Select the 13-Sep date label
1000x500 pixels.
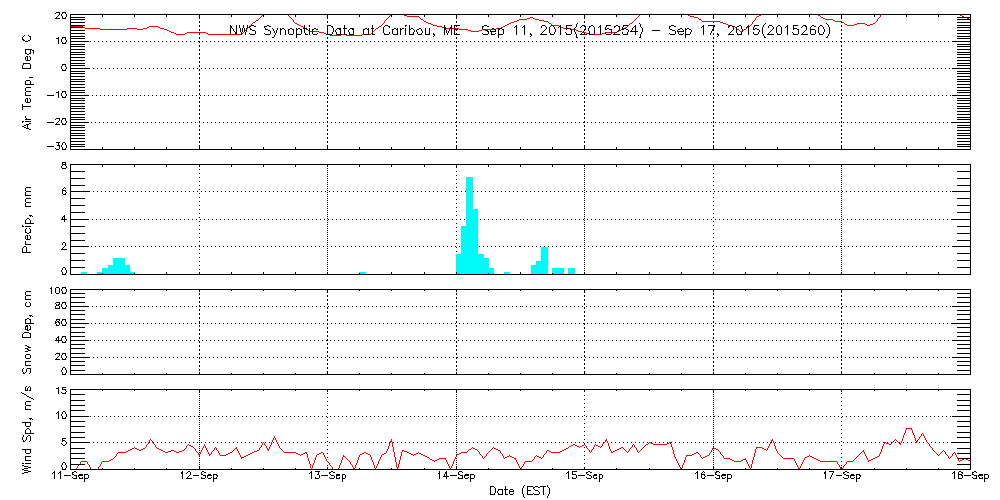pos(328,476)
